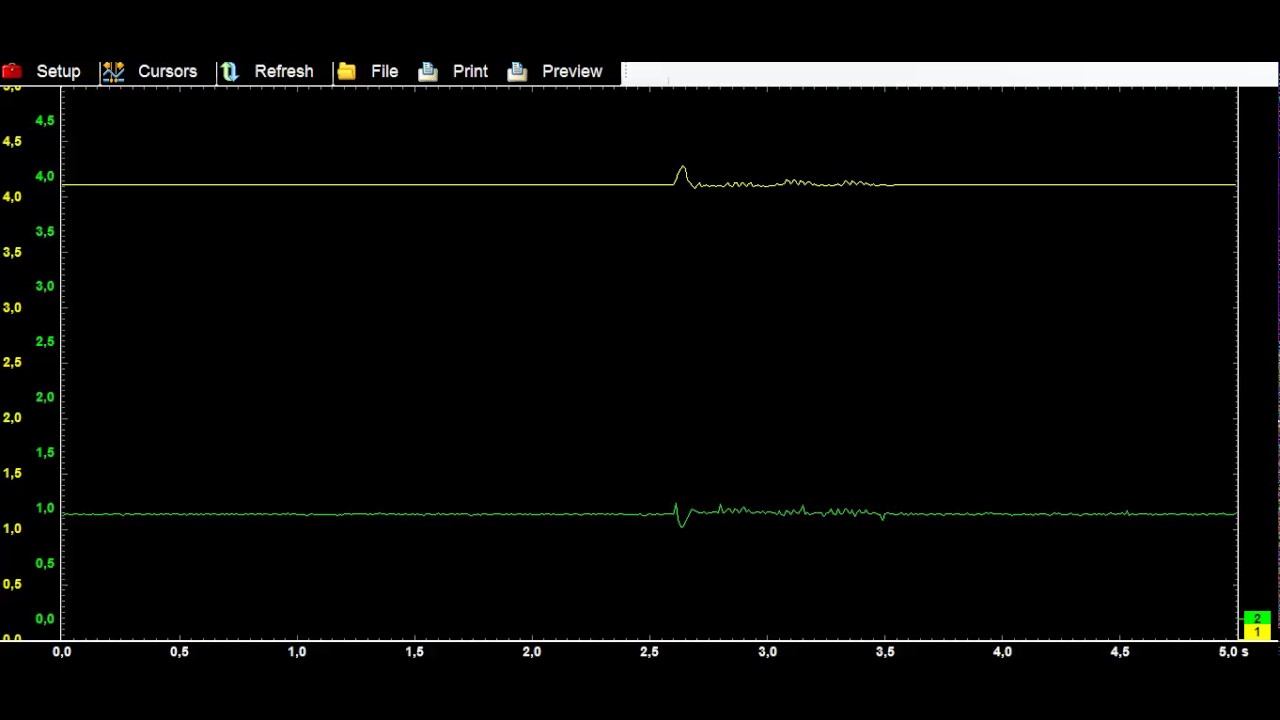Click the green 1,0 voltage axis label
The width and height of the screenshot is (1280, 720).
pyautogui.click(x=45, y=508)
